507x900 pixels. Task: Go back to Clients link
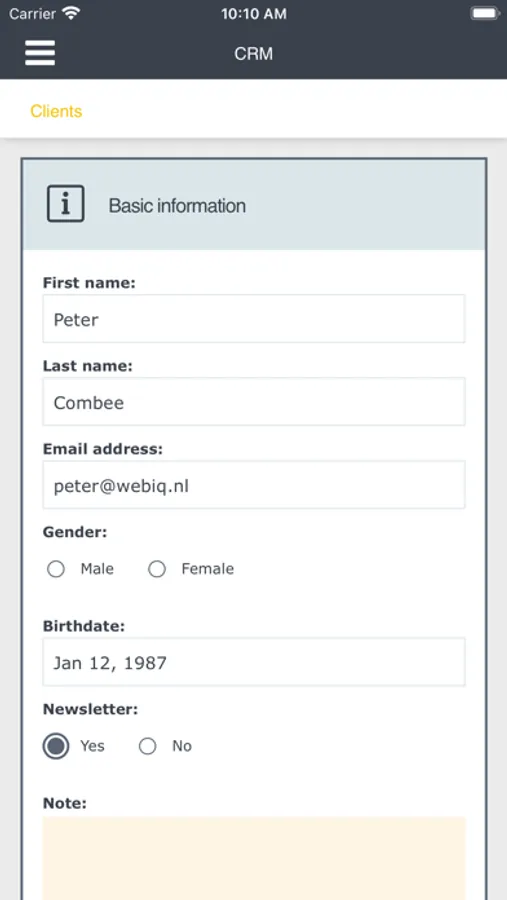[x=56, y=111]
